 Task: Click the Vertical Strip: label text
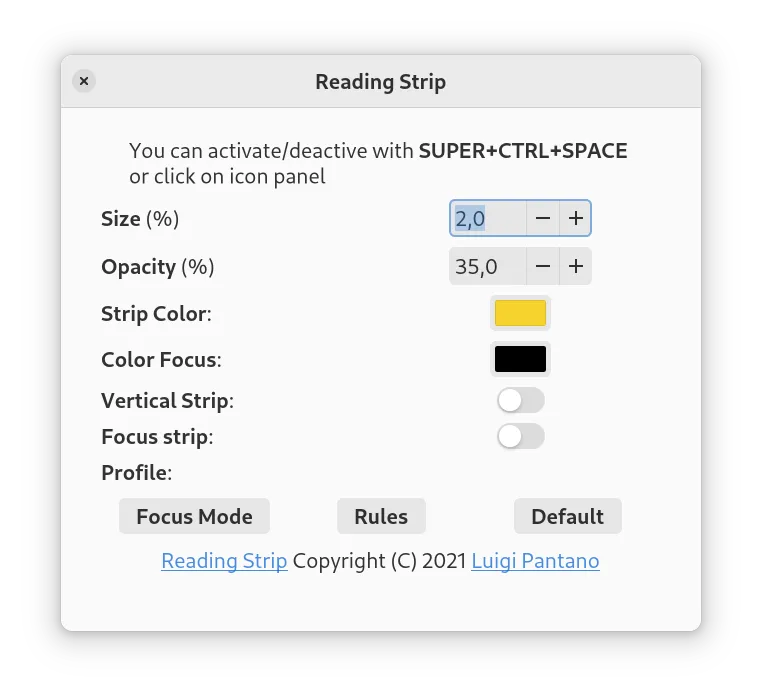point(167,401)
